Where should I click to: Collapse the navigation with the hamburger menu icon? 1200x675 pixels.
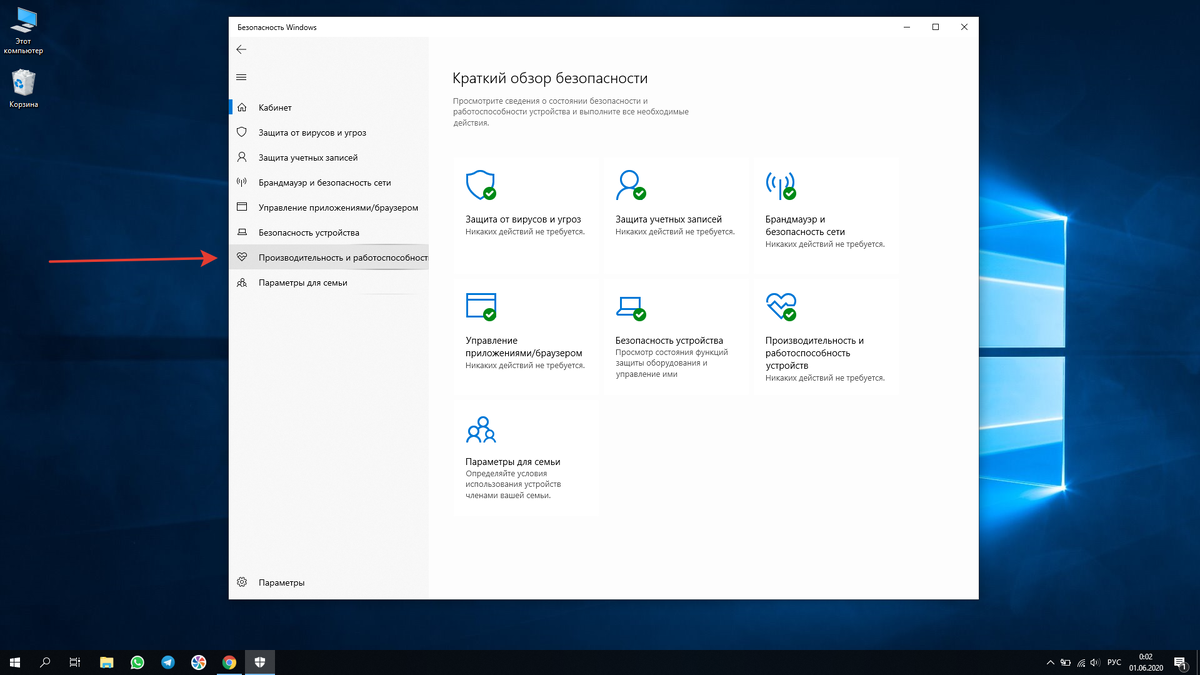pos(241,77)
